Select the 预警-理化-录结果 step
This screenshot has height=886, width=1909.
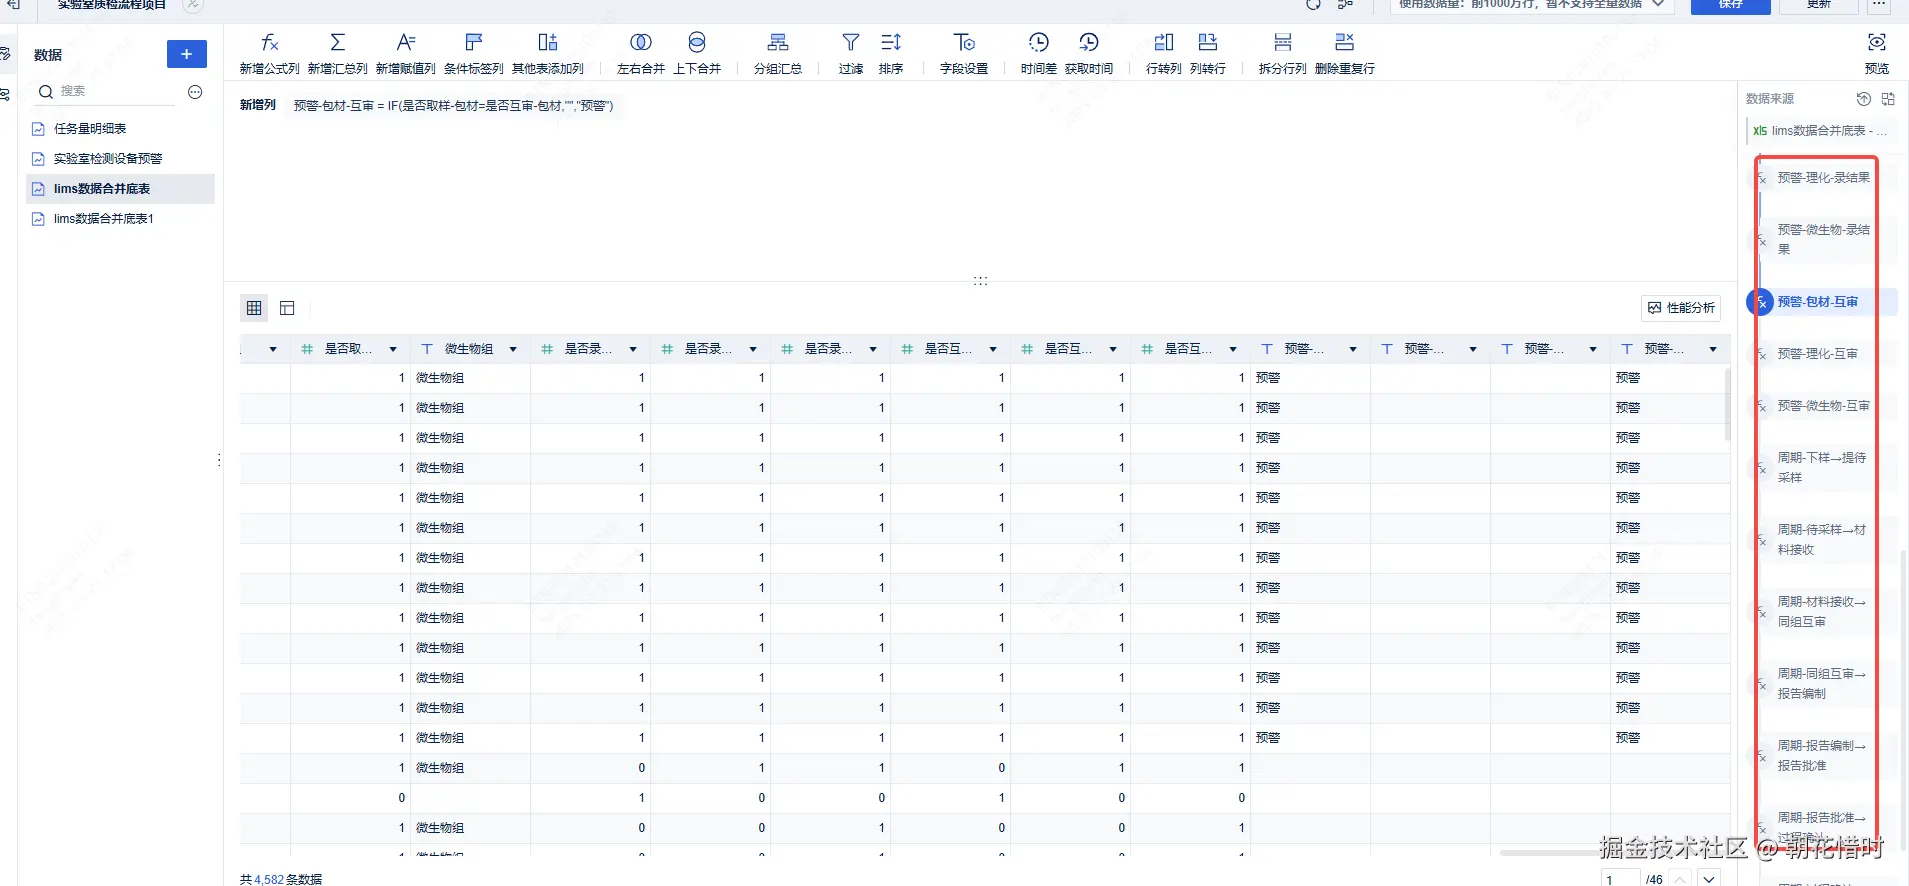pos(1822,178)
